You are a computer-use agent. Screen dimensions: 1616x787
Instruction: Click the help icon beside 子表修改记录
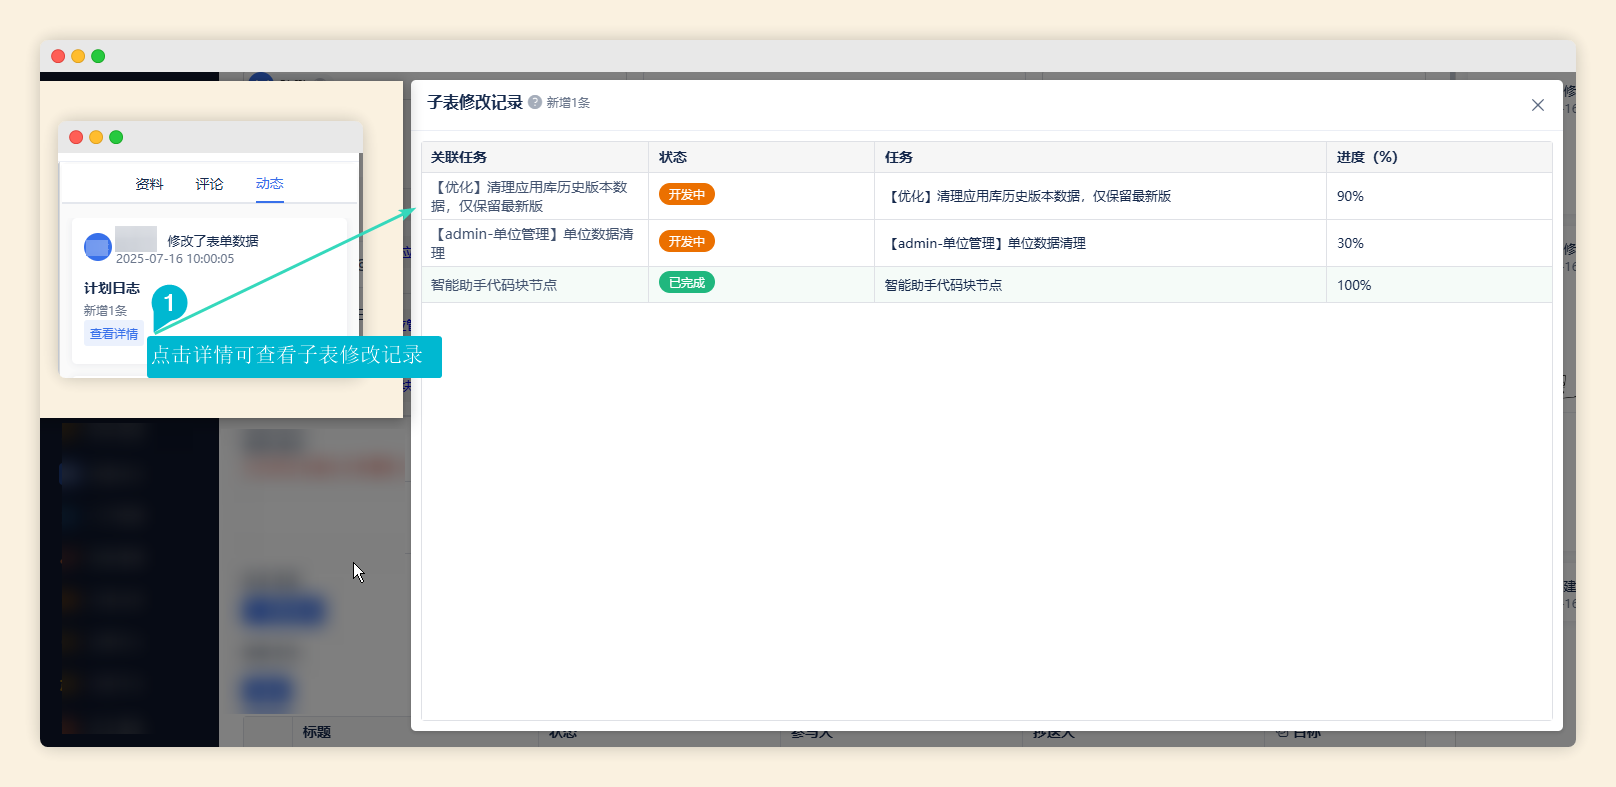coord(535,102)
